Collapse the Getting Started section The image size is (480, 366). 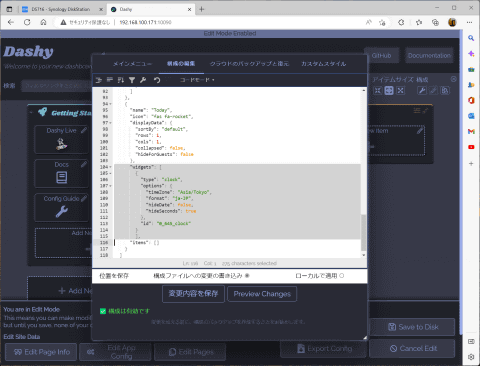pyautogui.click(x=31, y=113)
